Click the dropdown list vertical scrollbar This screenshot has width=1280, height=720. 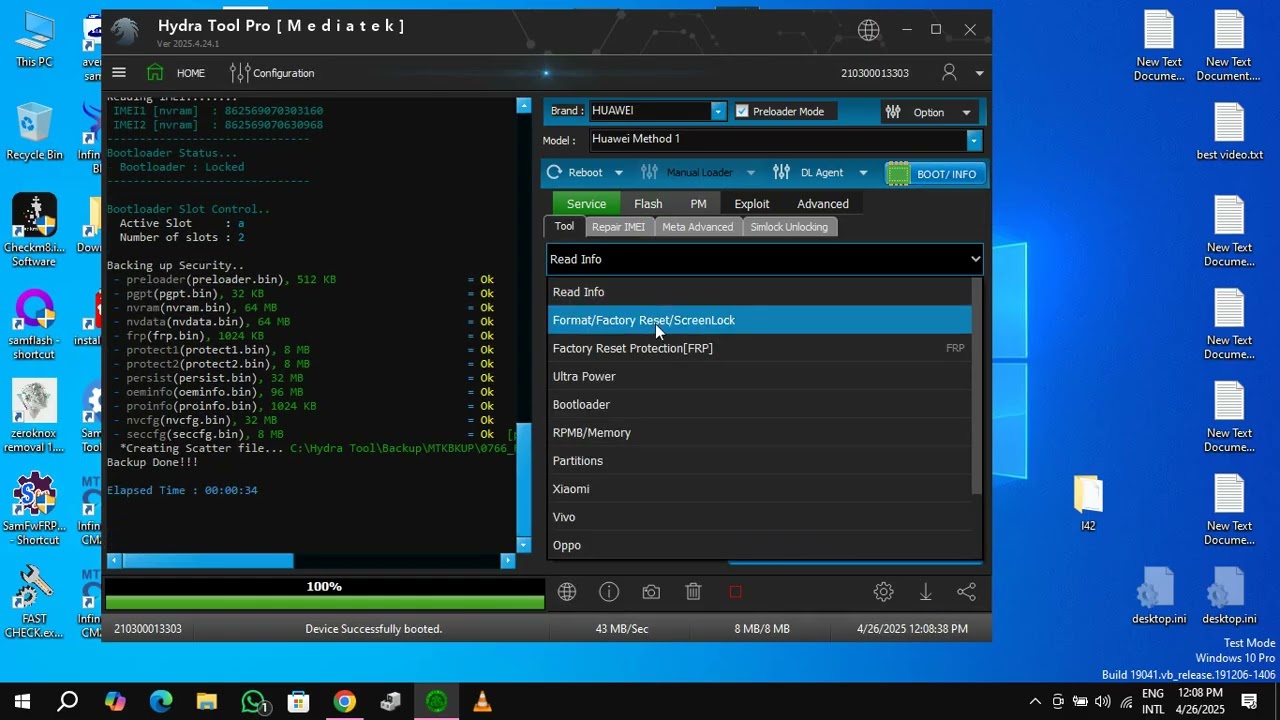[x=977, y=386]
